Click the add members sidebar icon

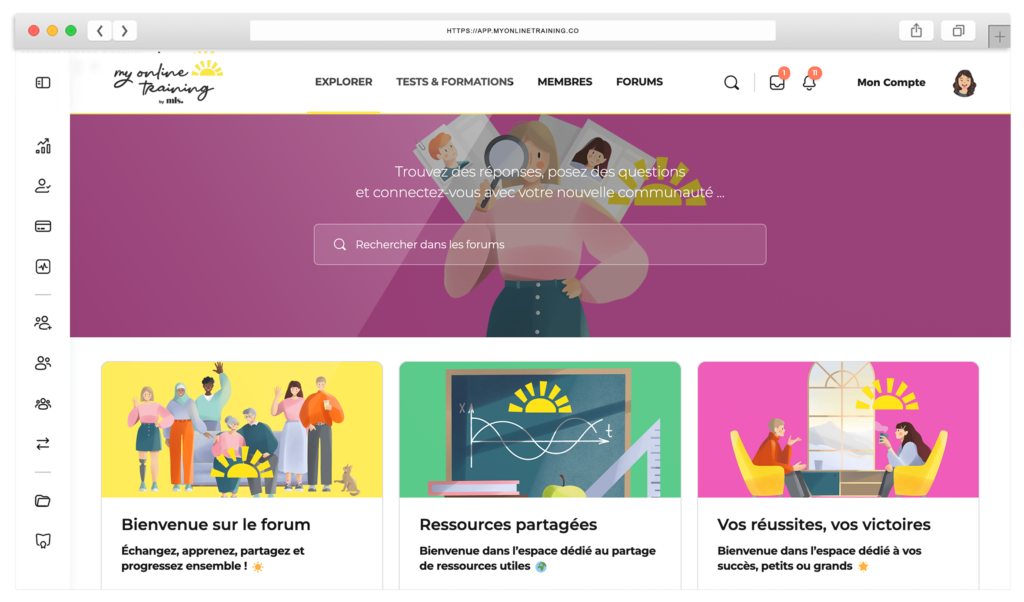click(x=43, y=323)
